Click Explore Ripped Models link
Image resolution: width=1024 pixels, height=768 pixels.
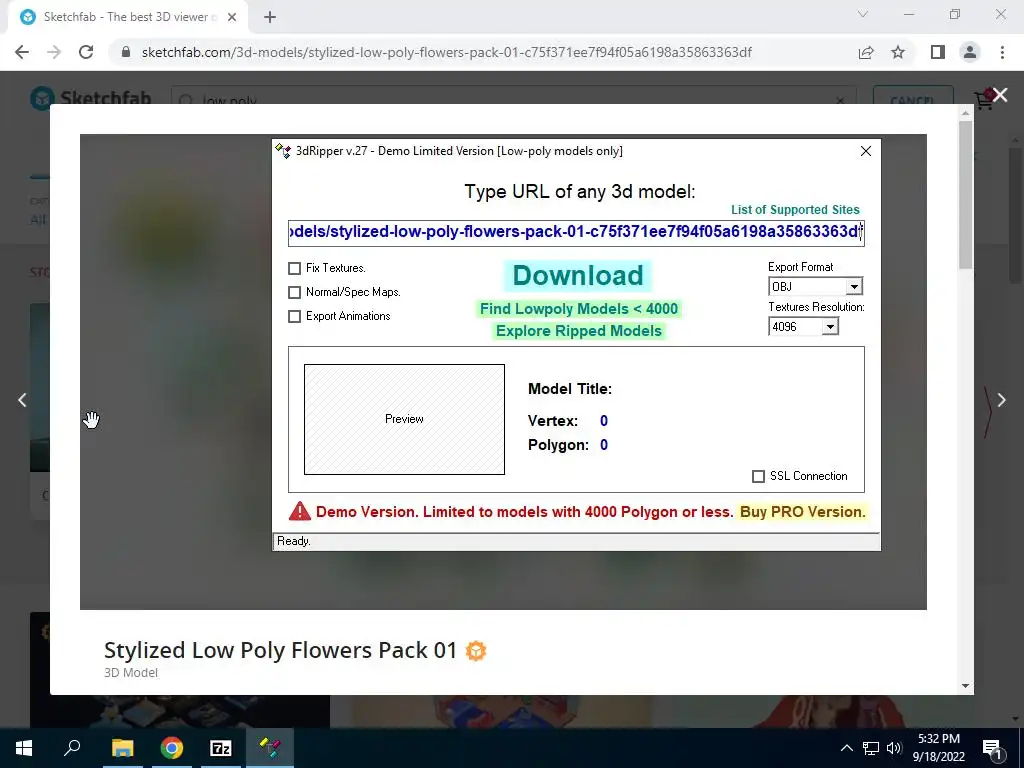coord(579,331)
